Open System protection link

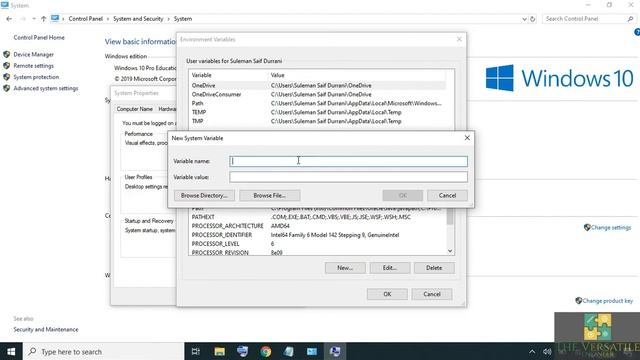tap(36, 77)
